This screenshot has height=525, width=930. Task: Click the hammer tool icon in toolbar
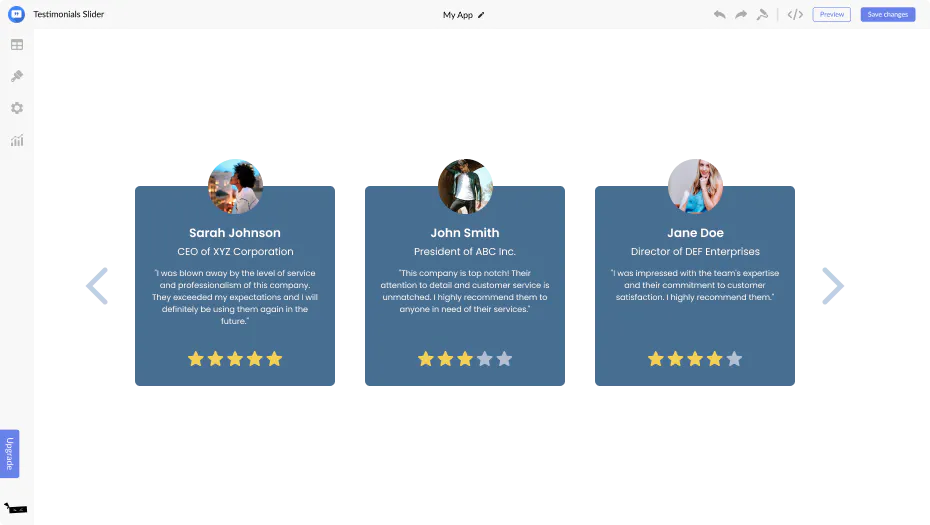(762, 14)
